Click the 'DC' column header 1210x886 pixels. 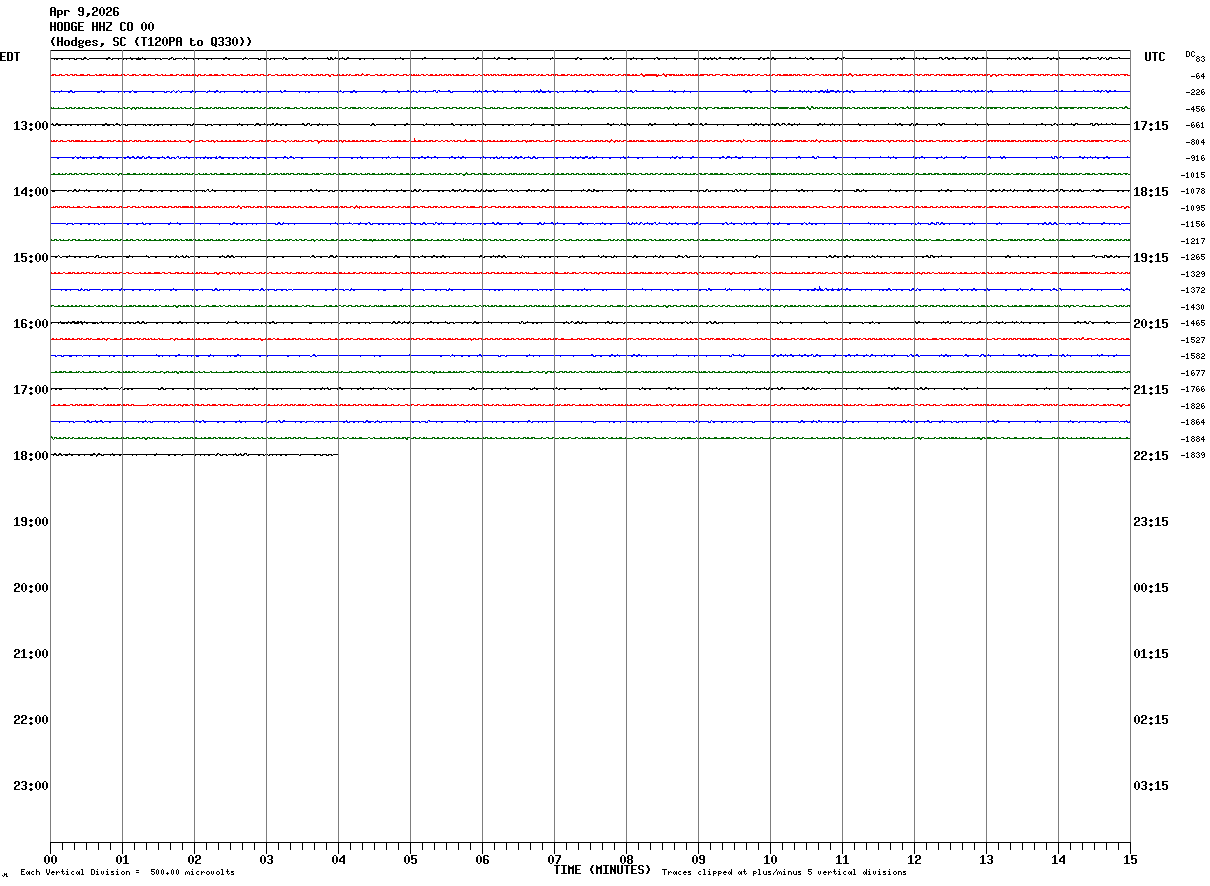tap(1190, 54)
